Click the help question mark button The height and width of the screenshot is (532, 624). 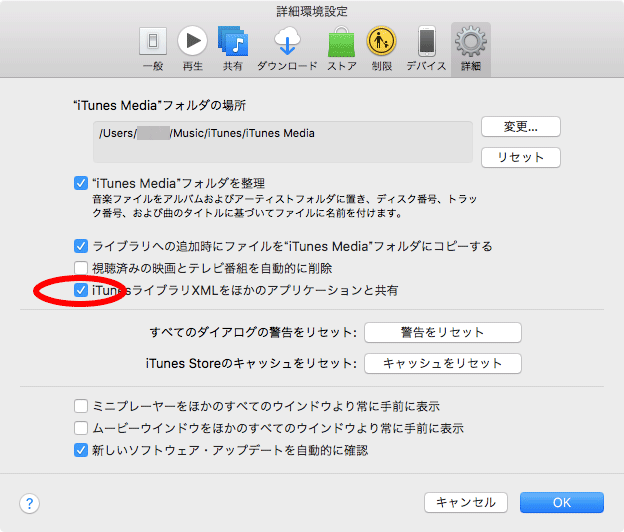tap(29, 503)
